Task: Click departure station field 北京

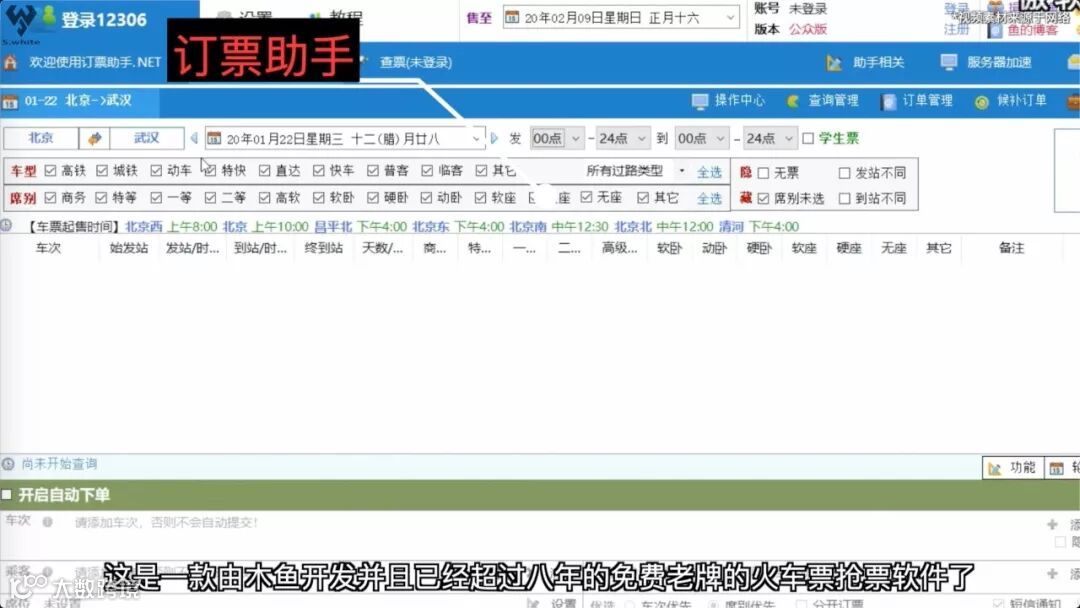Action: point(41,138)
